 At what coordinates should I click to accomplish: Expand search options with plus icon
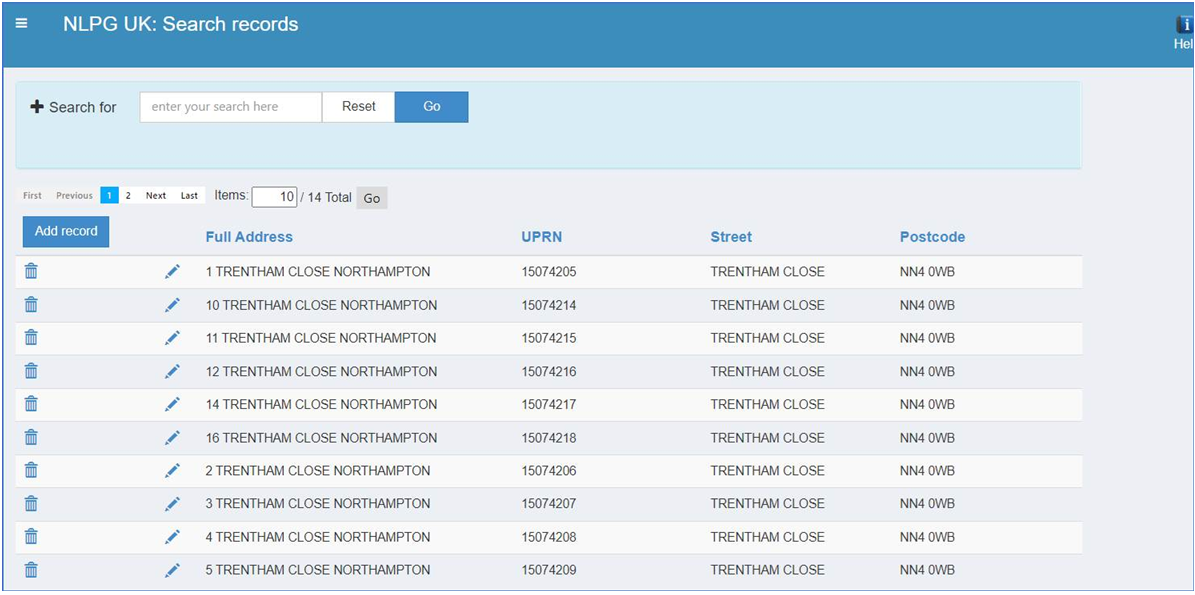[x=37, y=107]
